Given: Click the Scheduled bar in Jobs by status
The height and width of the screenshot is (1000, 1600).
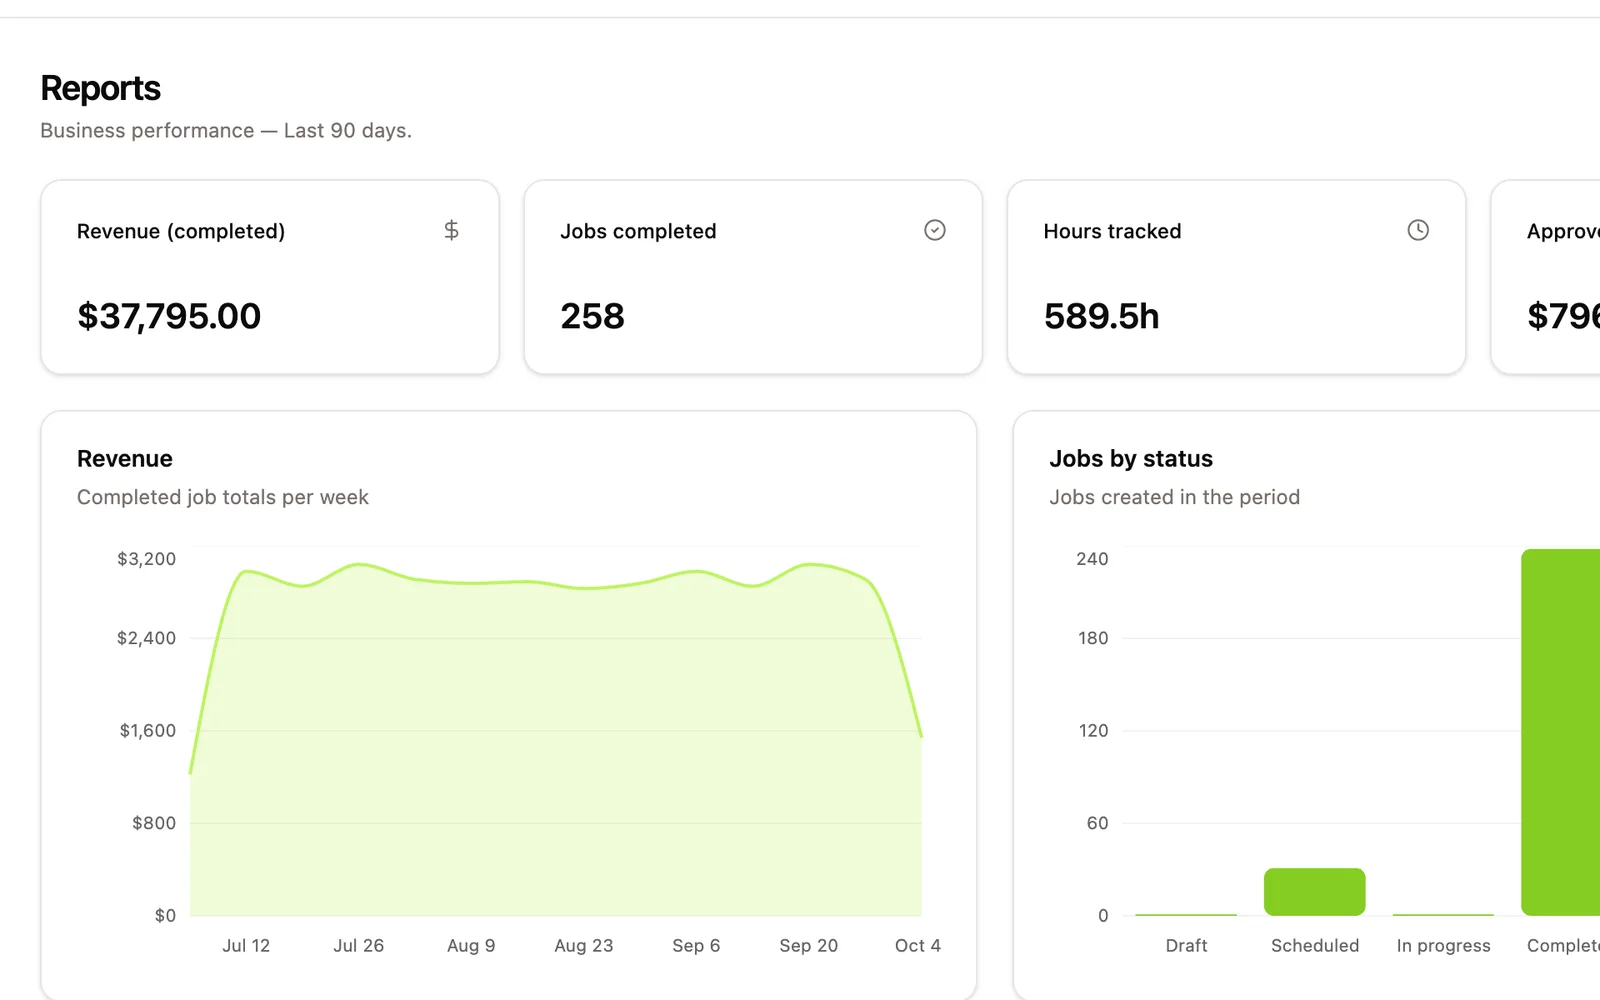Looking at the screenshot, I should [1315, 892].
